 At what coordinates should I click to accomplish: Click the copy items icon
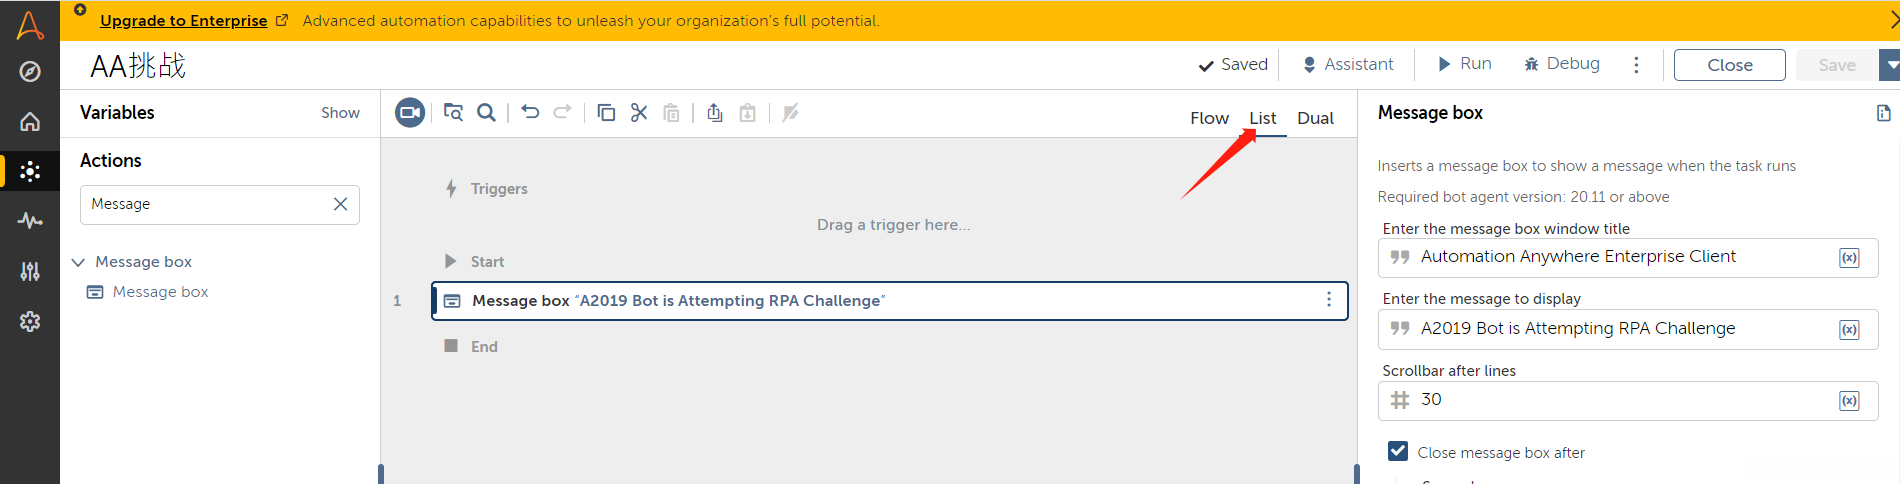tap(606, 113)
